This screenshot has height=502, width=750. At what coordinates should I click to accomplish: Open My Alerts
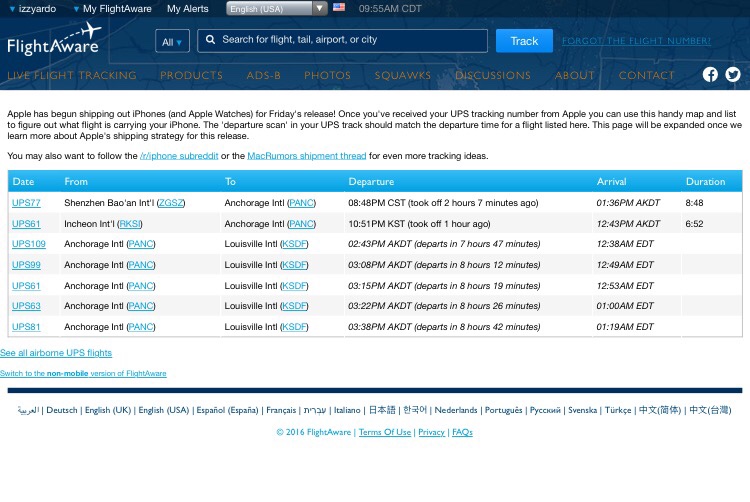pos(188,9)
